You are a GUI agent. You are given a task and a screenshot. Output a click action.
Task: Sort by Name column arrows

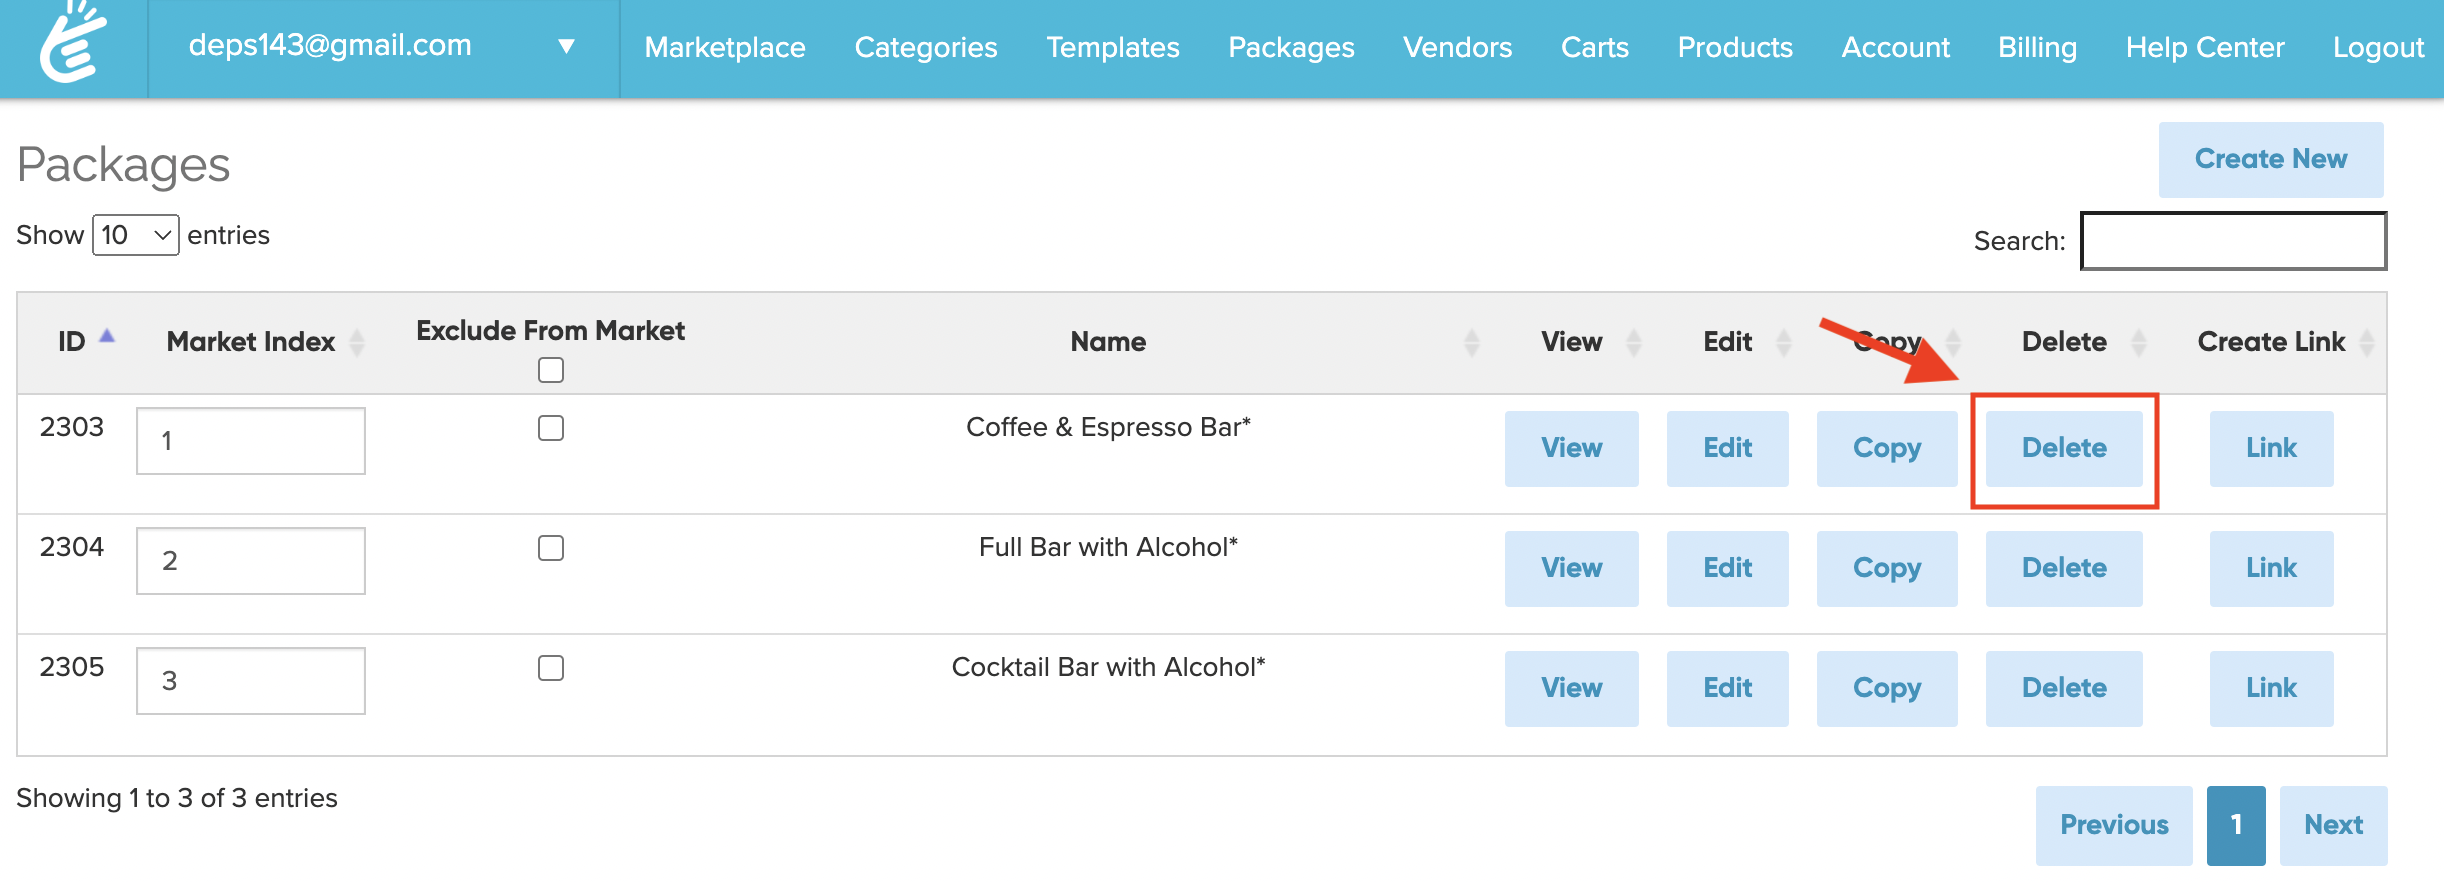coord(1471,343)
